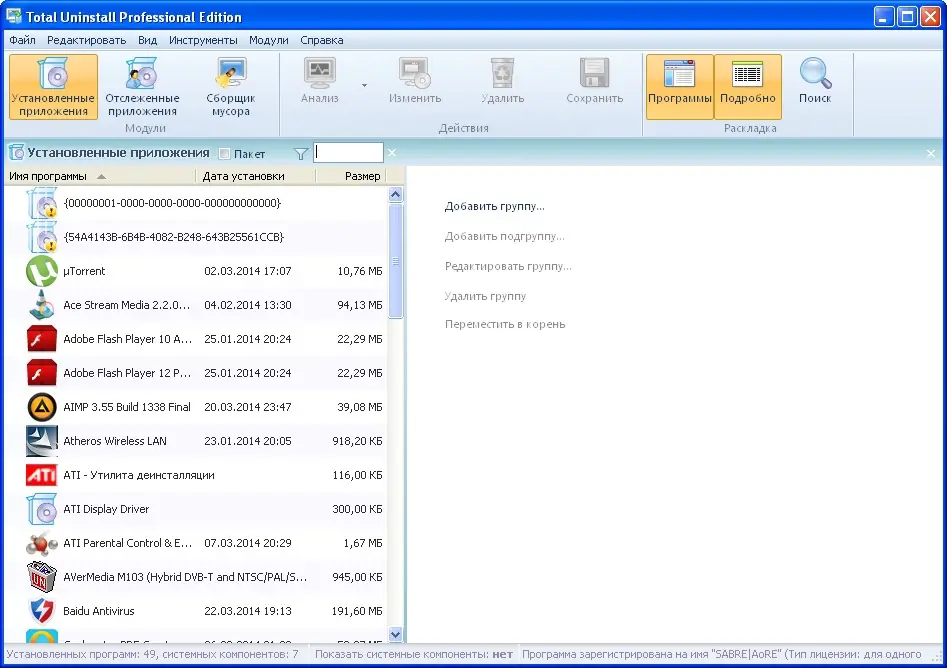Screen dimensions: 947x668
Task: Click the size value 945,00 КБ
Action: coord(358,577)
